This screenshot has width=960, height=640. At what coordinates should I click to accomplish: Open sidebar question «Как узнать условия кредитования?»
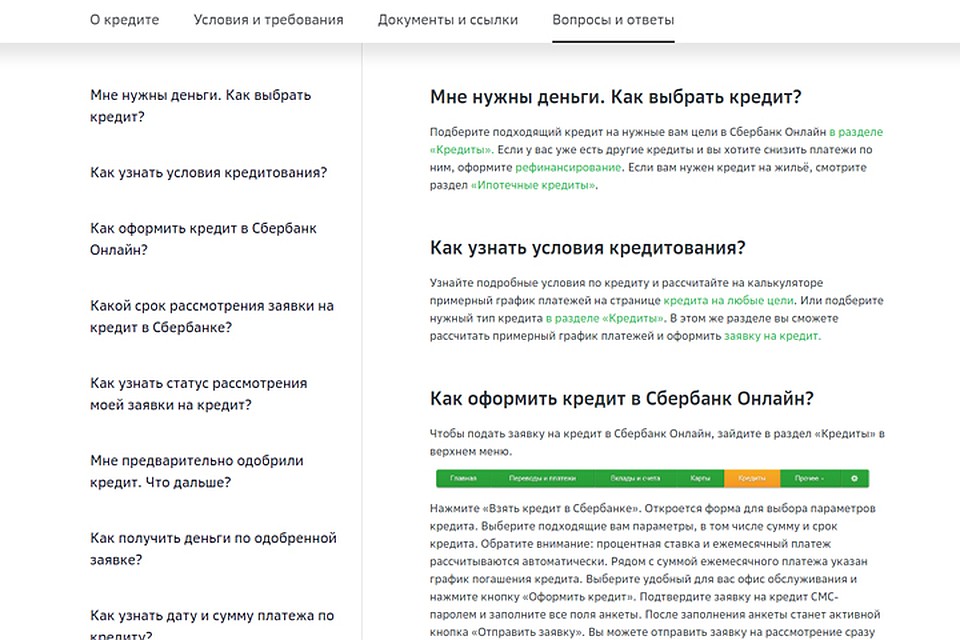click(209, 173)
